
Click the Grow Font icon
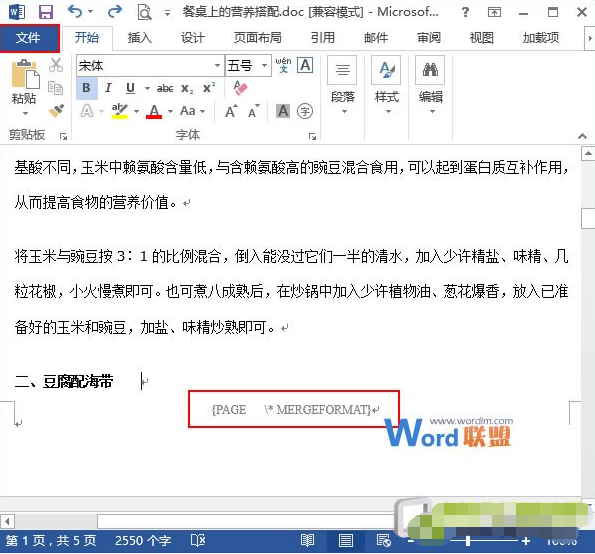point(231,111)
